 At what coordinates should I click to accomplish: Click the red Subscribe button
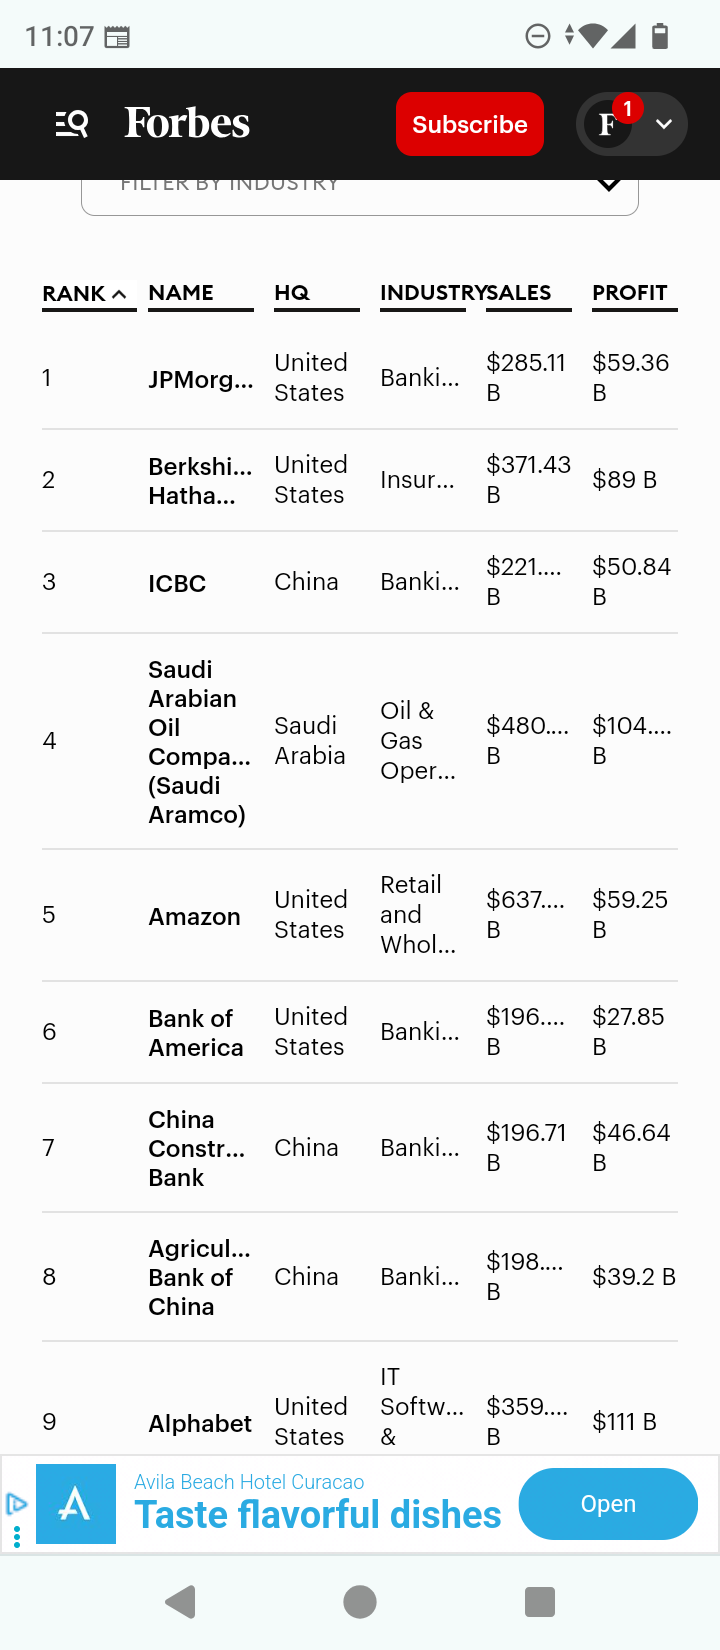470,124
